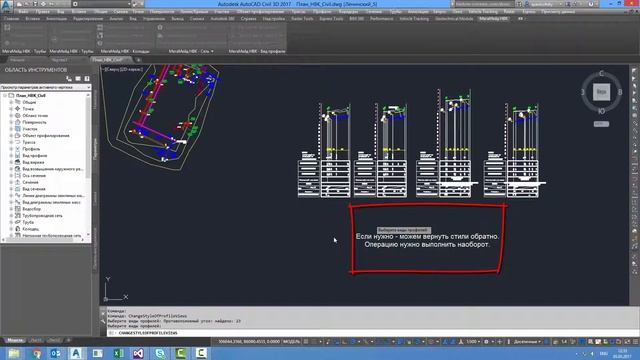Click the Виды сечений icon in the tree
The height and width of the screenshot is (360, 640).
pyautogui.click(x=18, y=189)
